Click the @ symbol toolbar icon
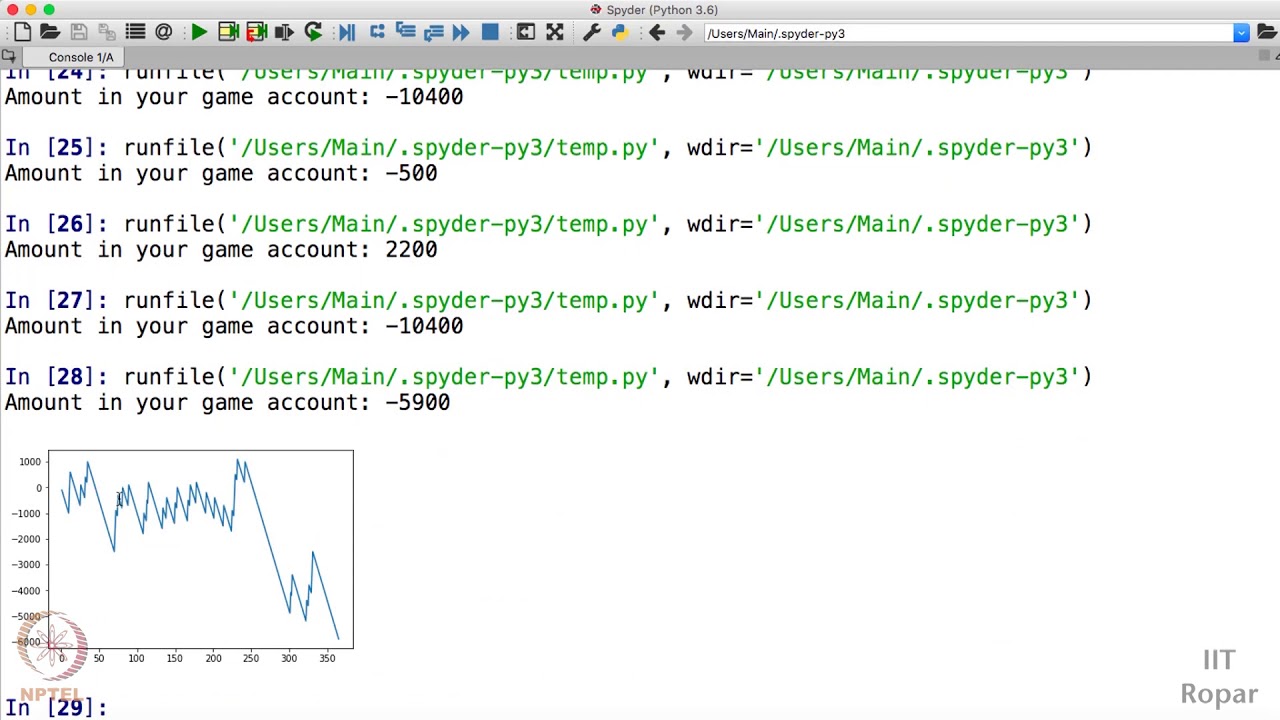1280x720 pixels. coord(164,33)
